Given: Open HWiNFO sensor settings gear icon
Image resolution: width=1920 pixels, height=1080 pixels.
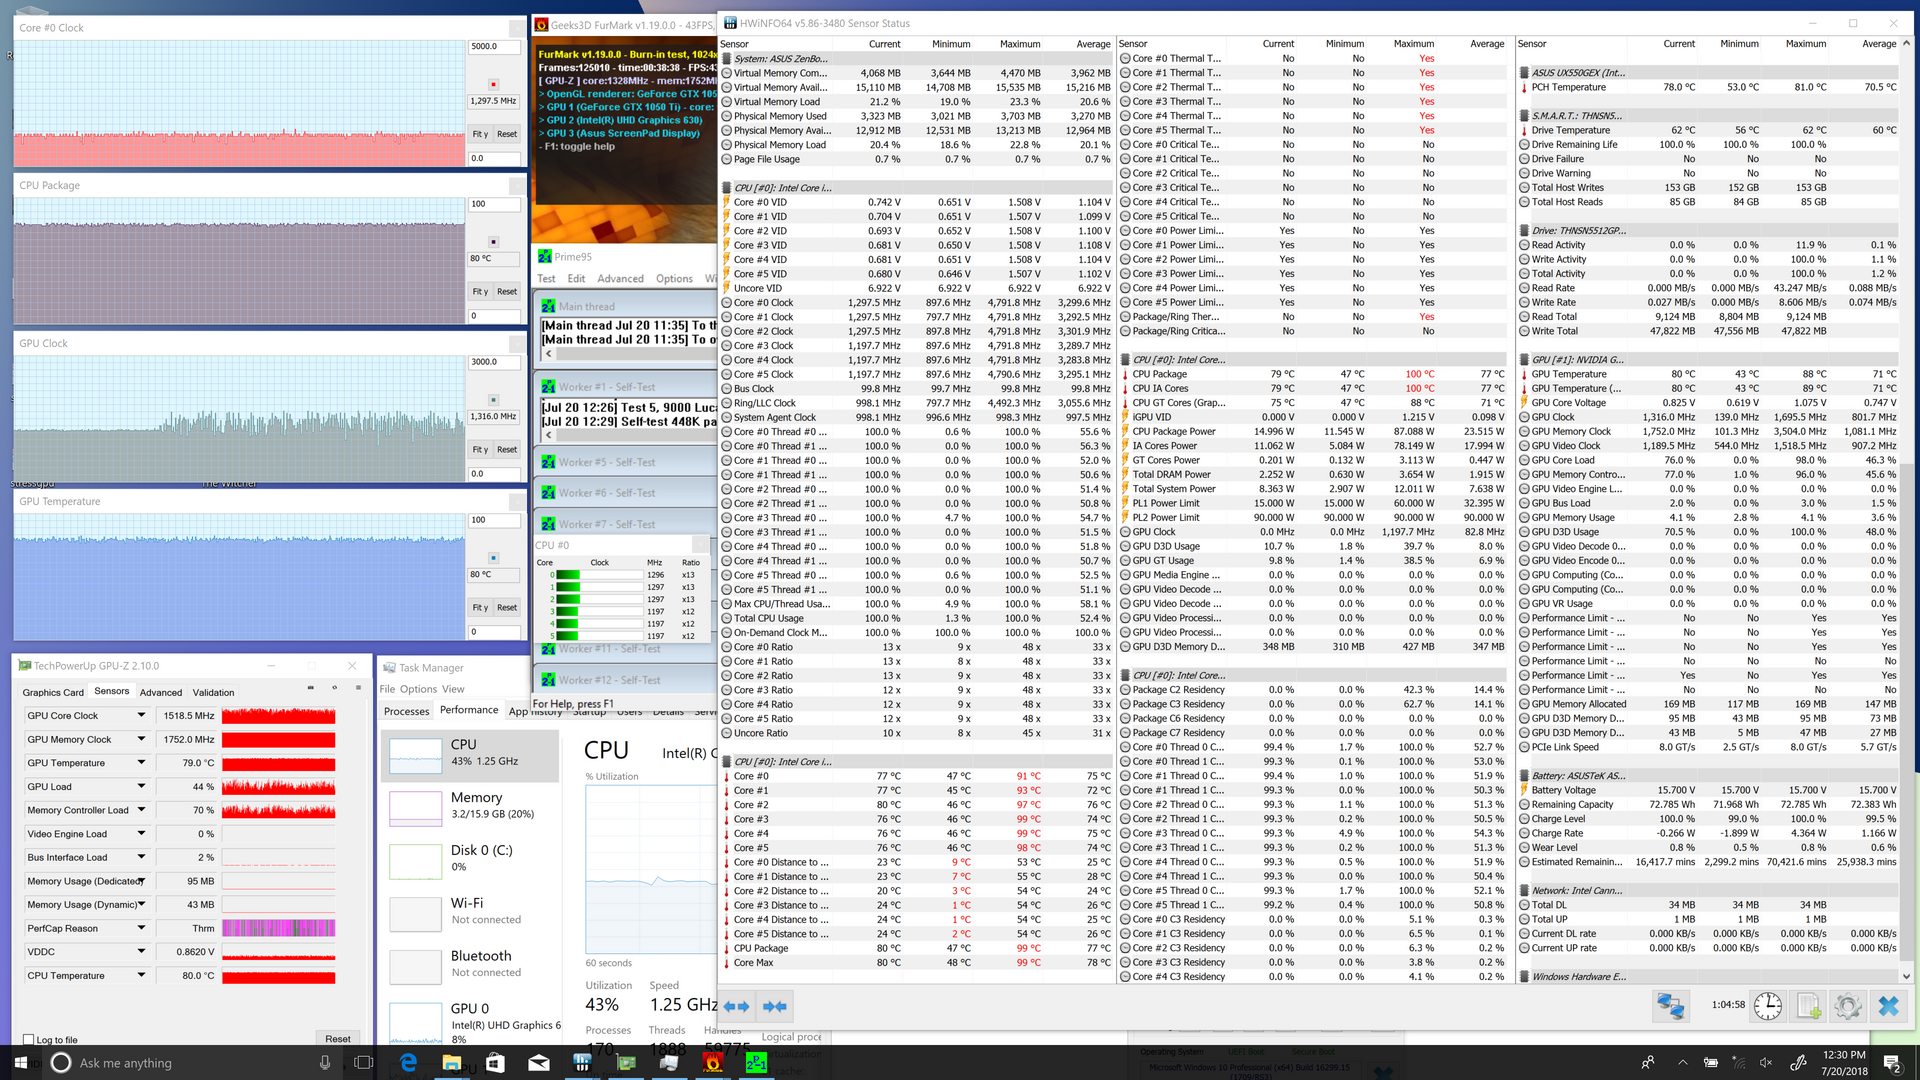Looking at the screenshot, I should coord(1848,1006).
